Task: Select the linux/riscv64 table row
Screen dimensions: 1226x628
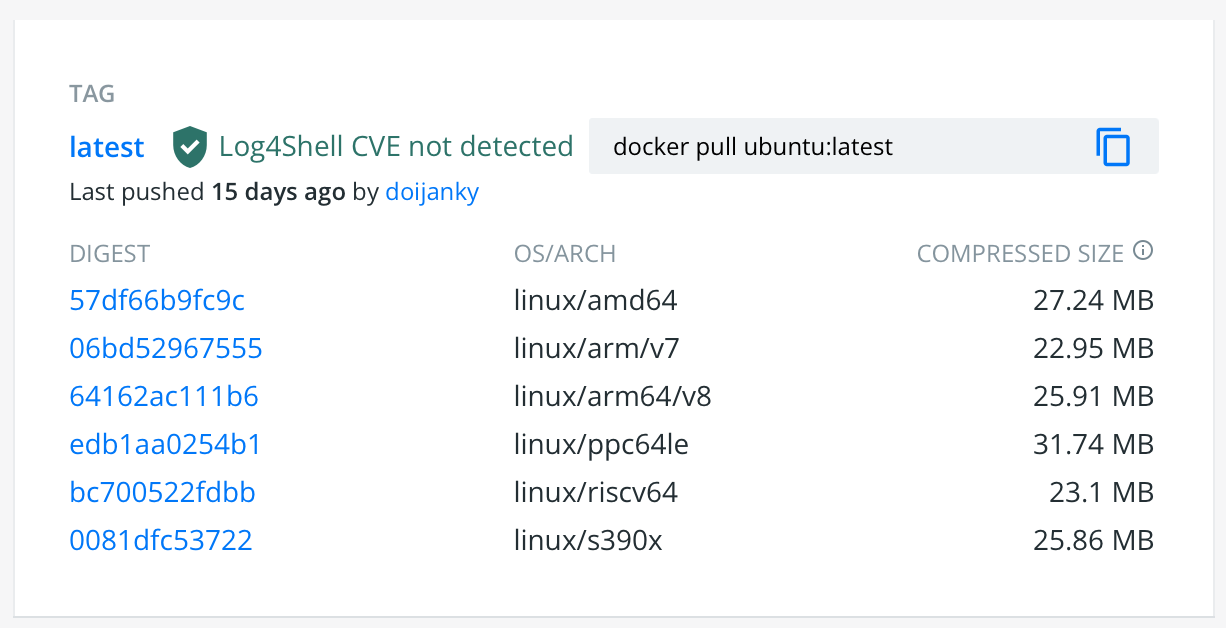Action: point(613,491)
